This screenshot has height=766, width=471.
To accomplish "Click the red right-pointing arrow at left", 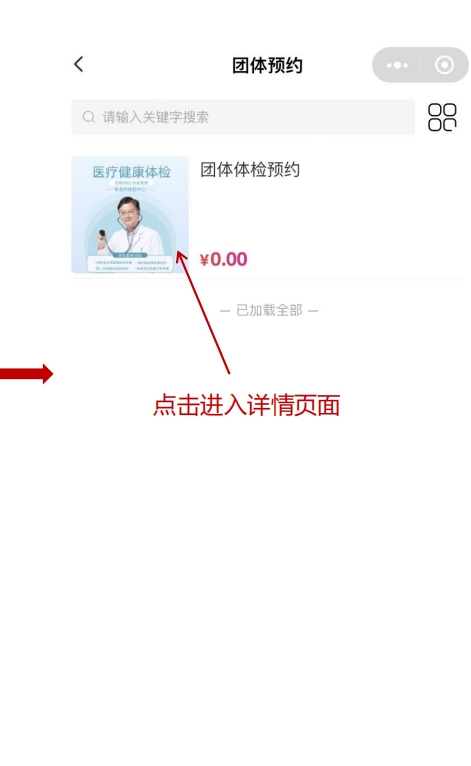I will tap(26, 374).
